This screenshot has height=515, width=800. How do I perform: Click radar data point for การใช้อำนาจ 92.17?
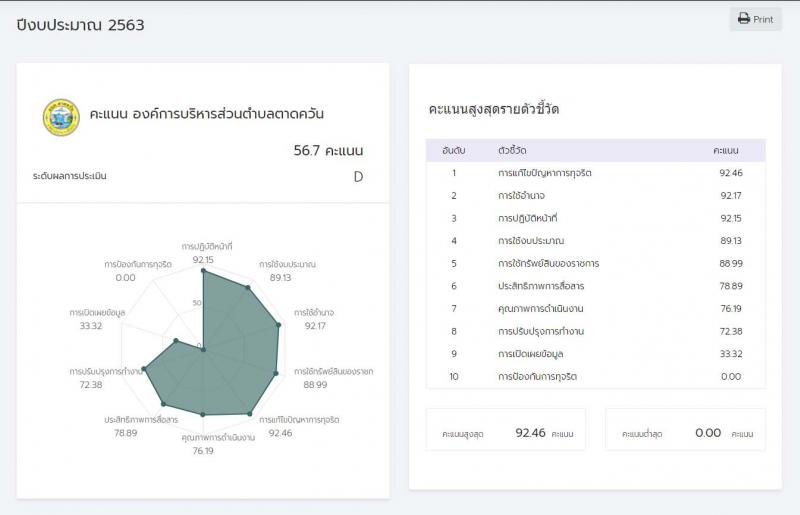[279, 325]
